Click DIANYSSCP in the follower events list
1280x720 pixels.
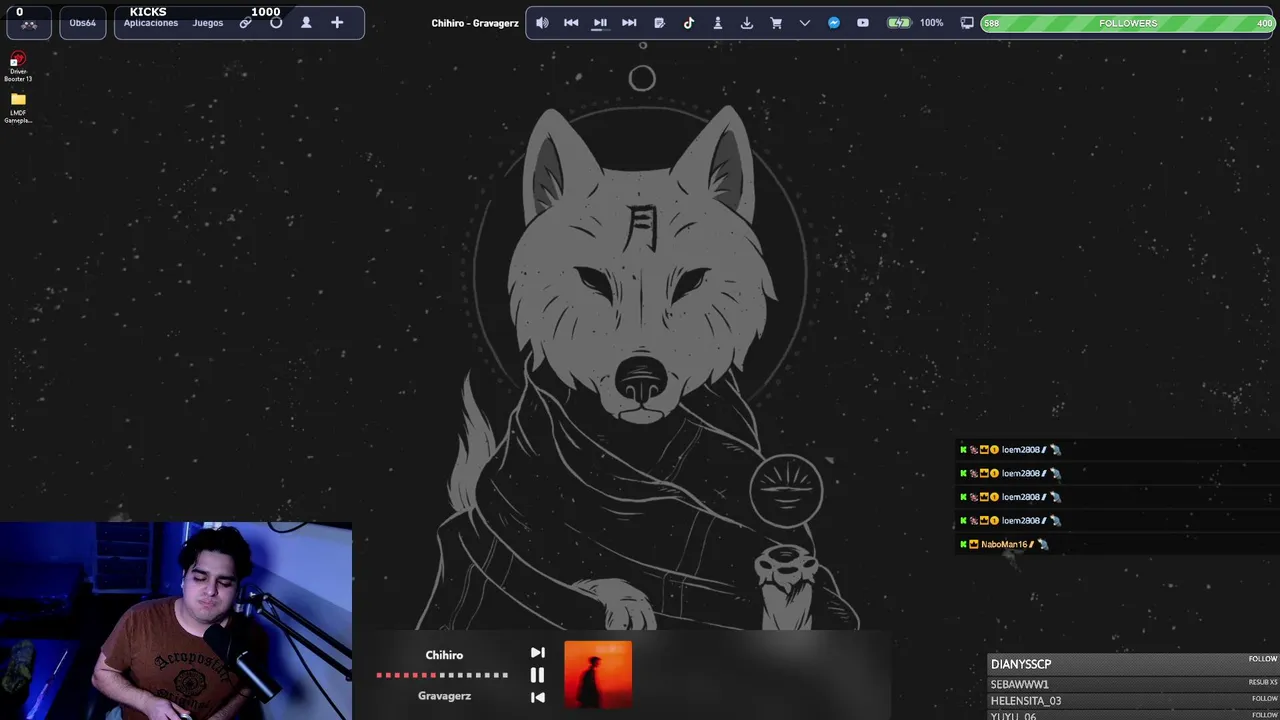click(x=1021, y=664)
